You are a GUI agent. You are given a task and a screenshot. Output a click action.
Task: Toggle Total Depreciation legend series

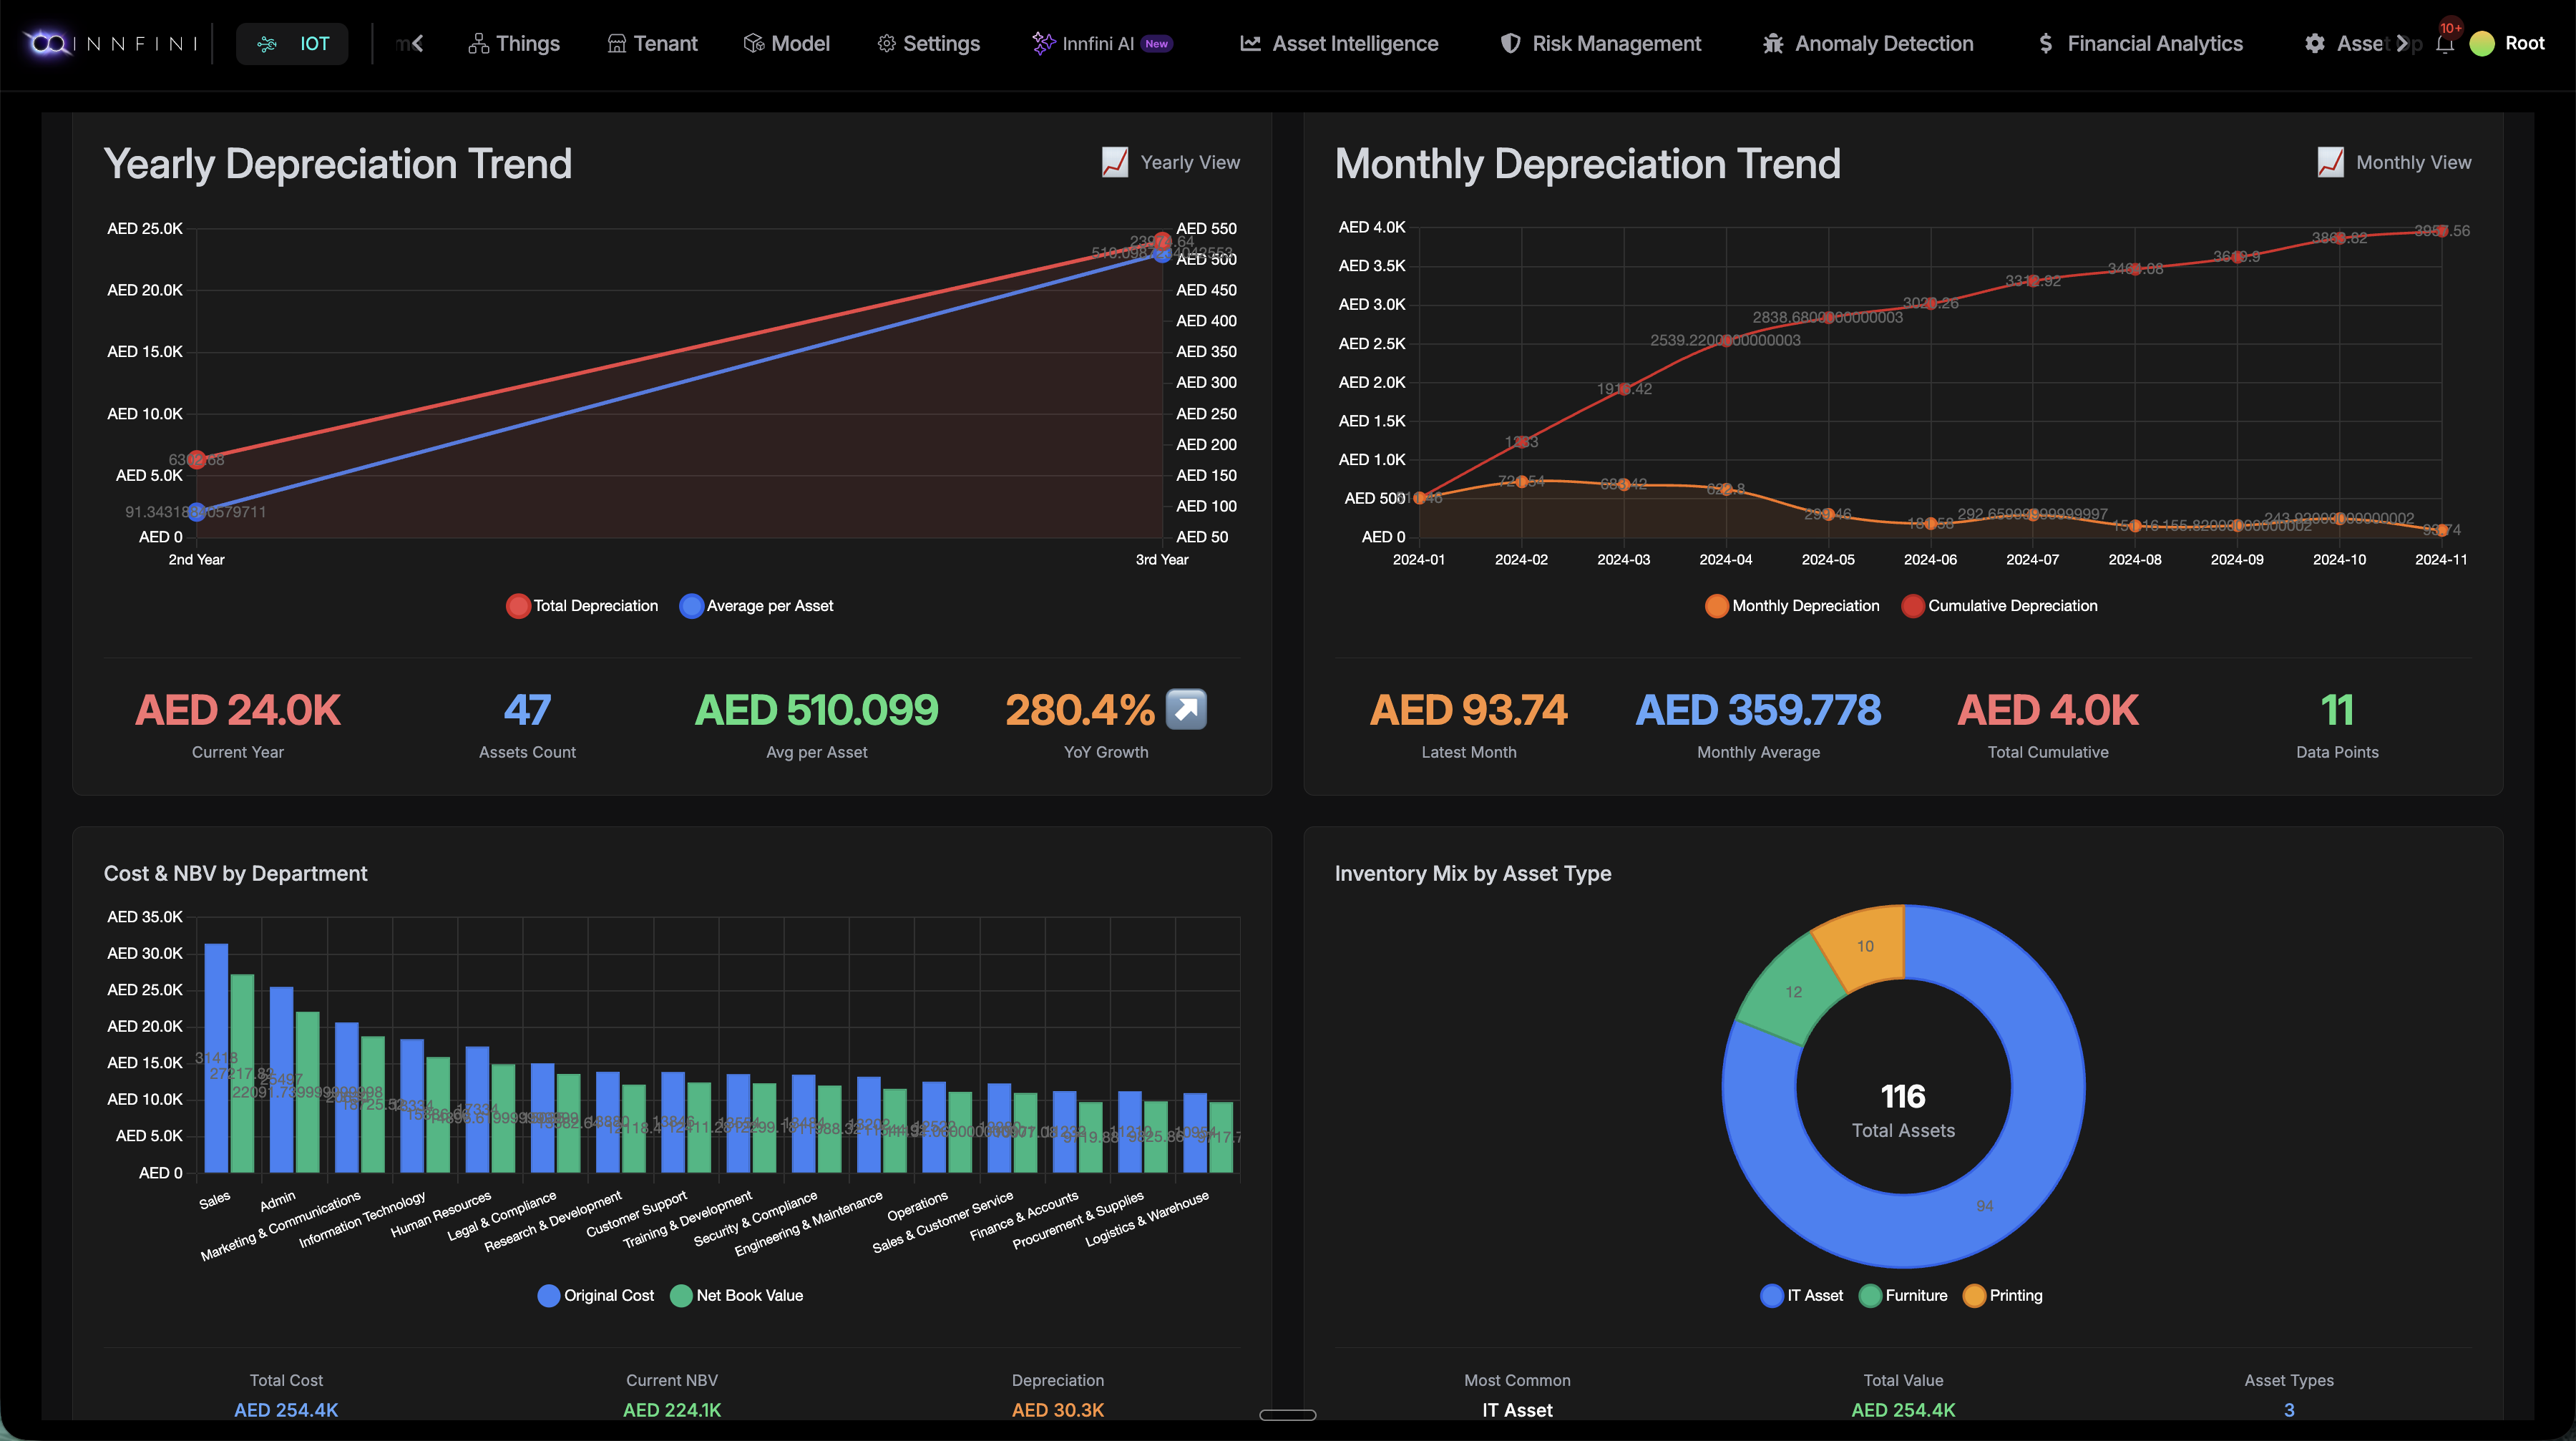click(x=582, y=606)
